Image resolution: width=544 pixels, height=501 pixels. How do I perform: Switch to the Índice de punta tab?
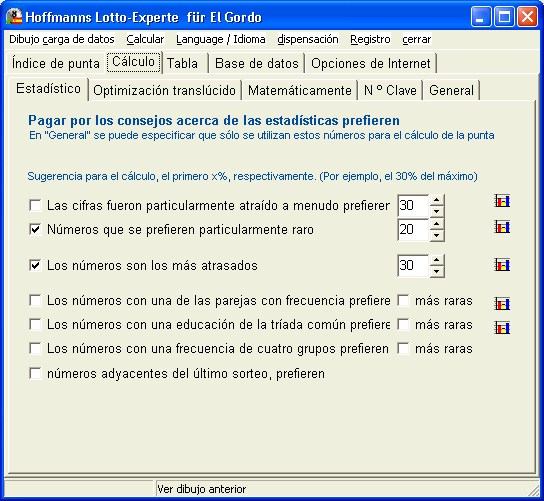coord(56,63)
